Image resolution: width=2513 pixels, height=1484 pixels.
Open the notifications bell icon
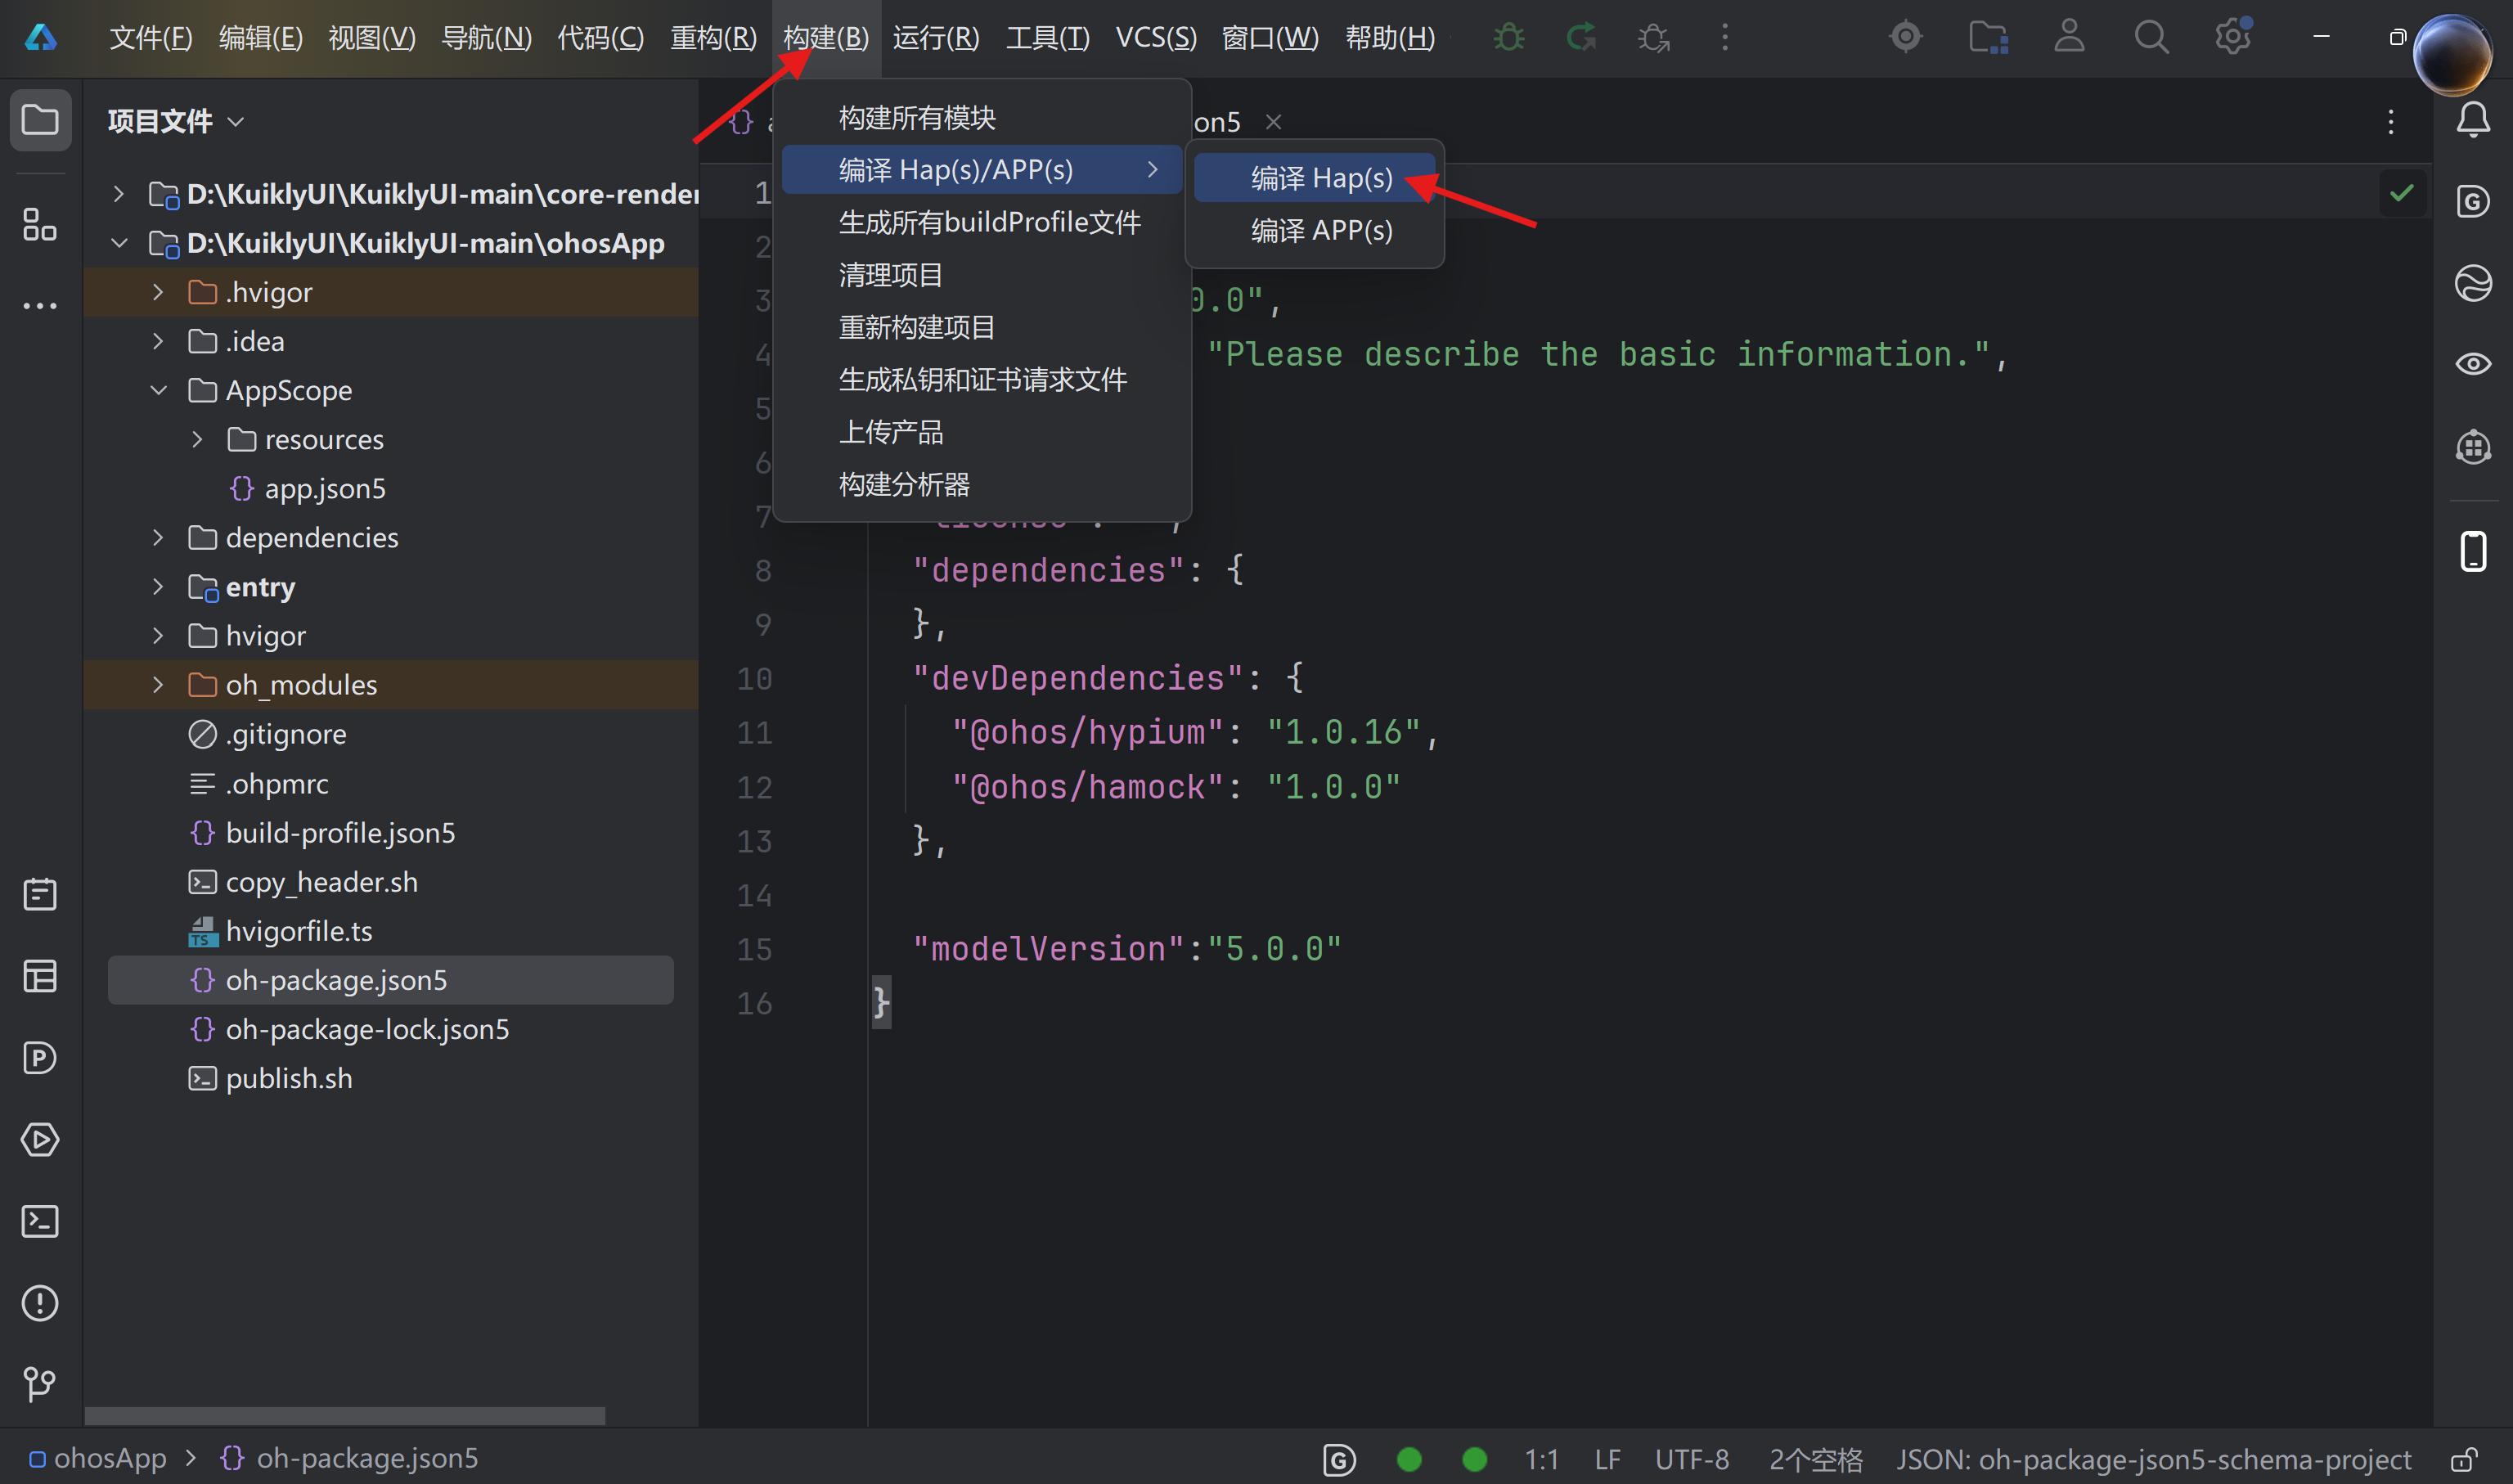point(2473,120)
